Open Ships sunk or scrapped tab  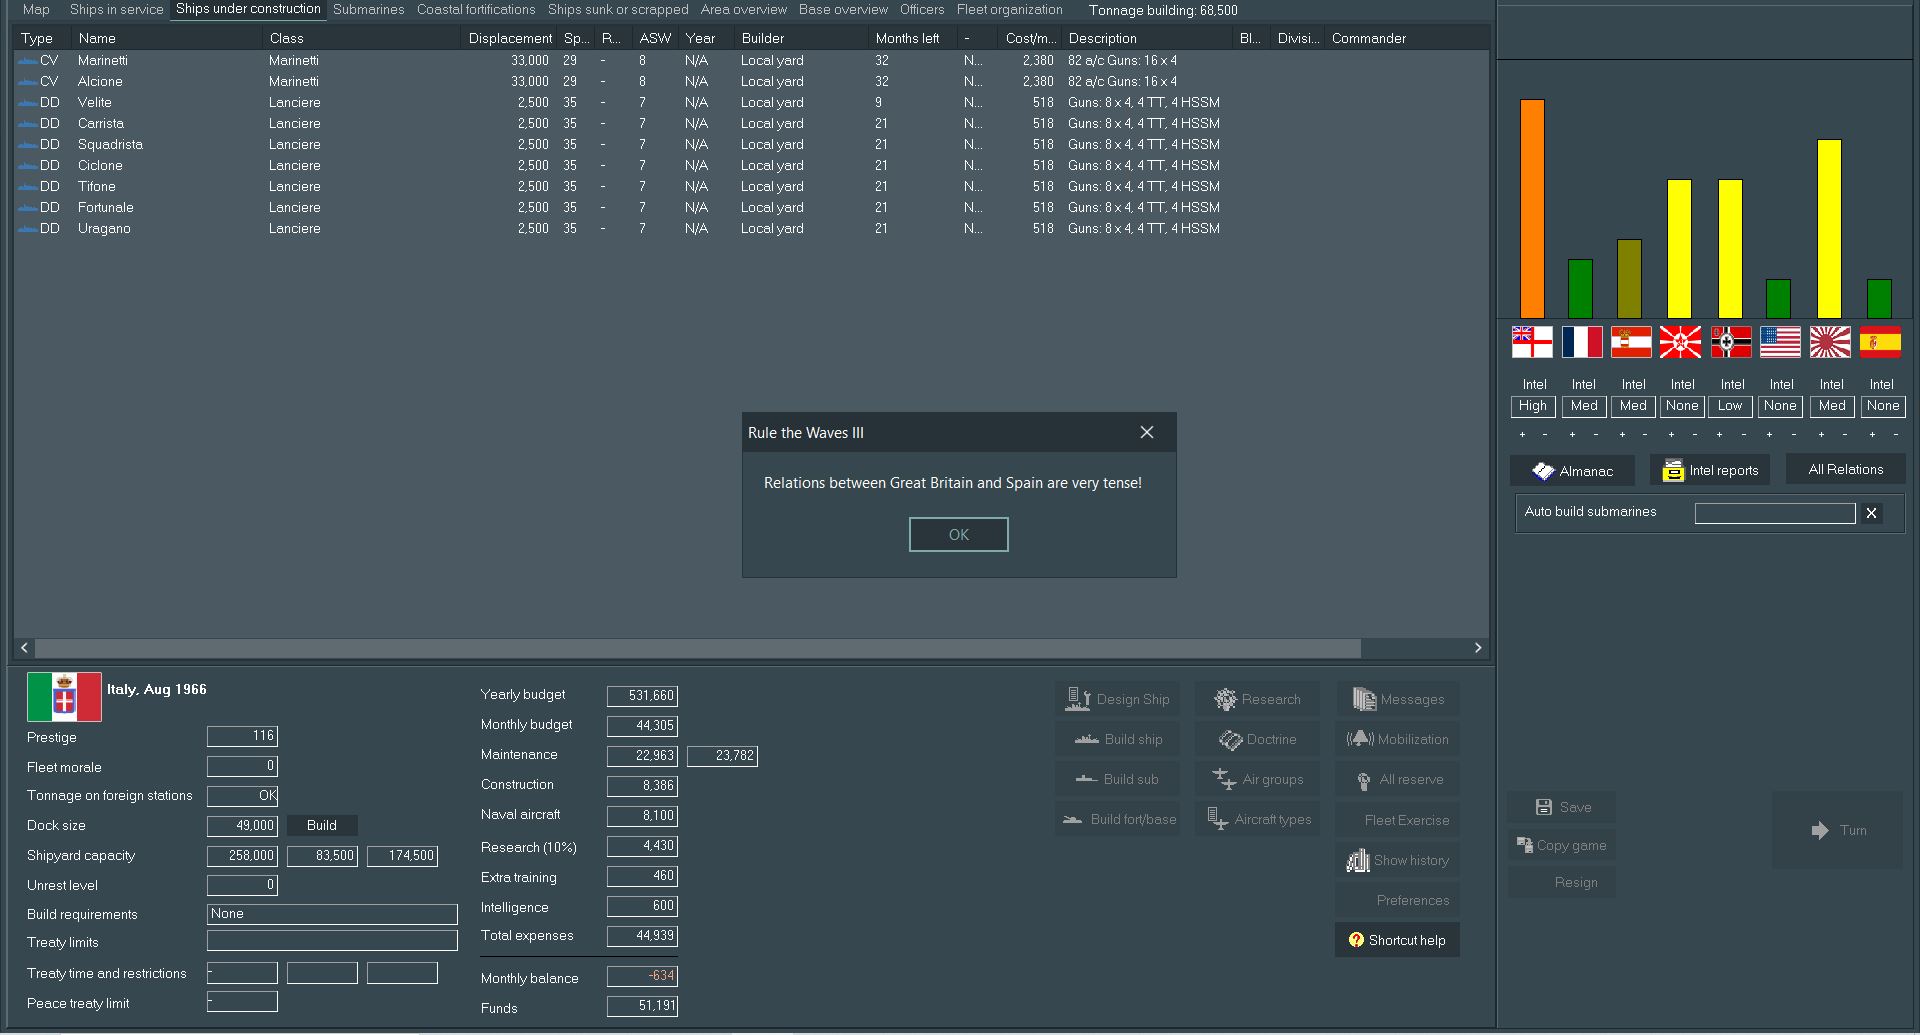point(618,9)
